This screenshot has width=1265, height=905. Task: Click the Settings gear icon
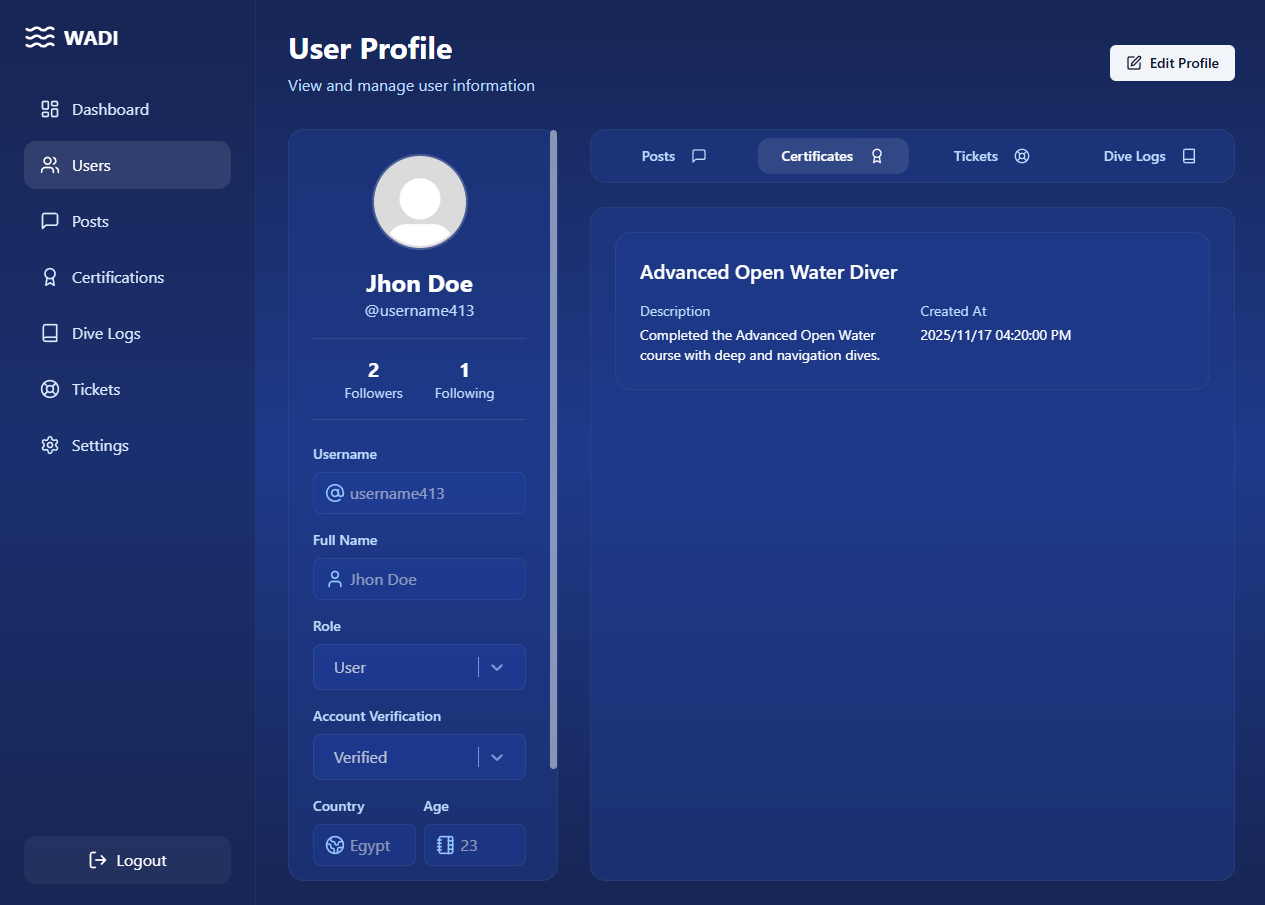pos(50,446)
